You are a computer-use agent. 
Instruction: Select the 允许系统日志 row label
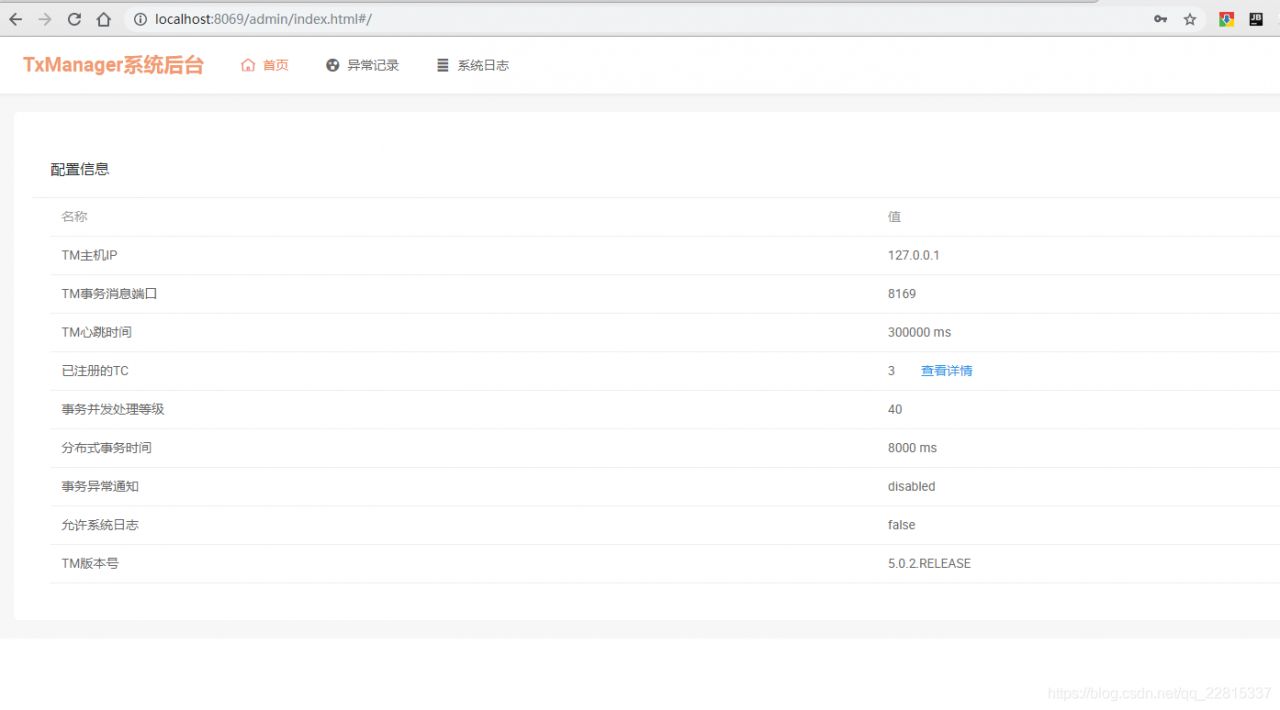[x=100, y=525]
